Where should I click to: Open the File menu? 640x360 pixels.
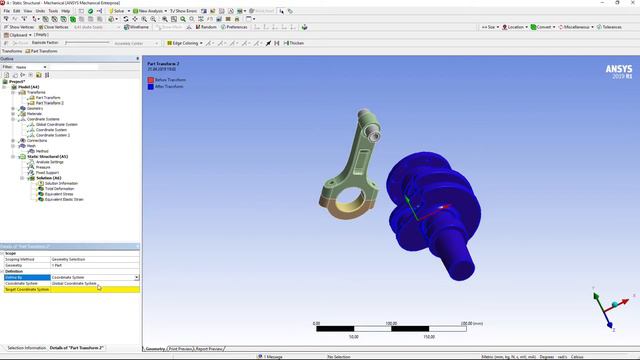(x=7, y=11)
